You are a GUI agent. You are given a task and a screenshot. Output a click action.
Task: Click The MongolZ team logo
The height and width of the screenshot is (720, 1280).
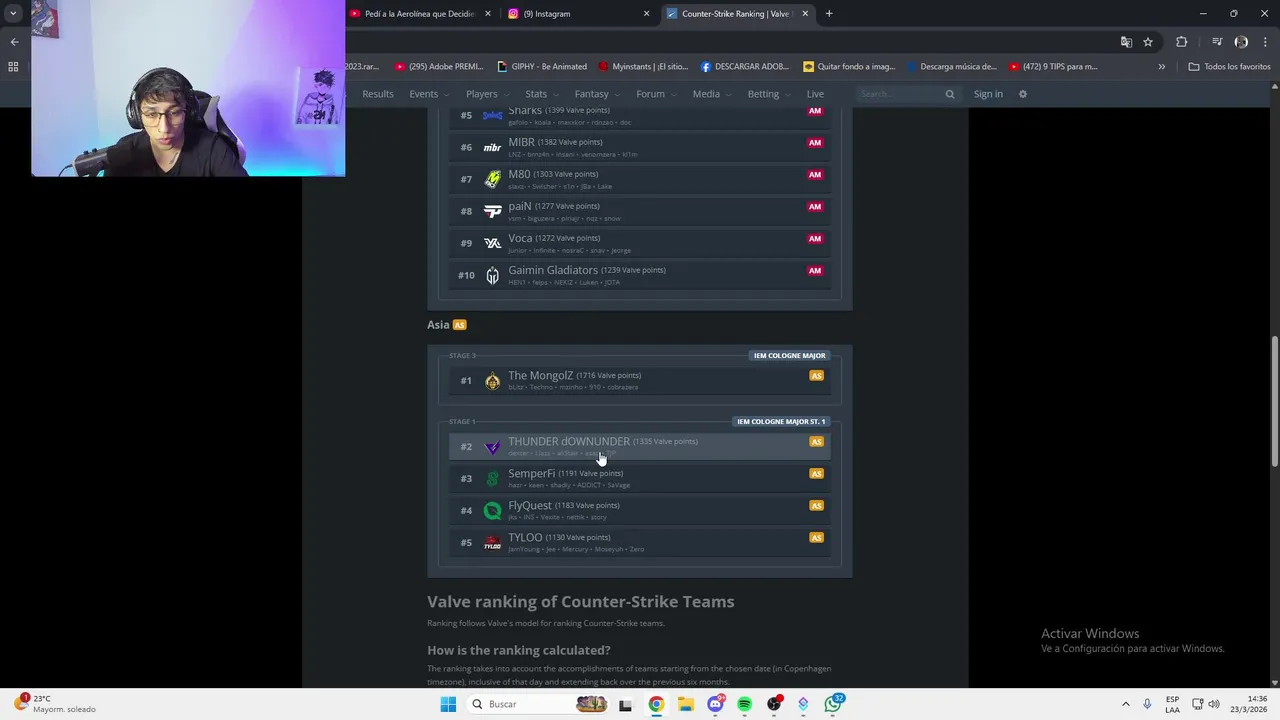[x=492, y=381]
